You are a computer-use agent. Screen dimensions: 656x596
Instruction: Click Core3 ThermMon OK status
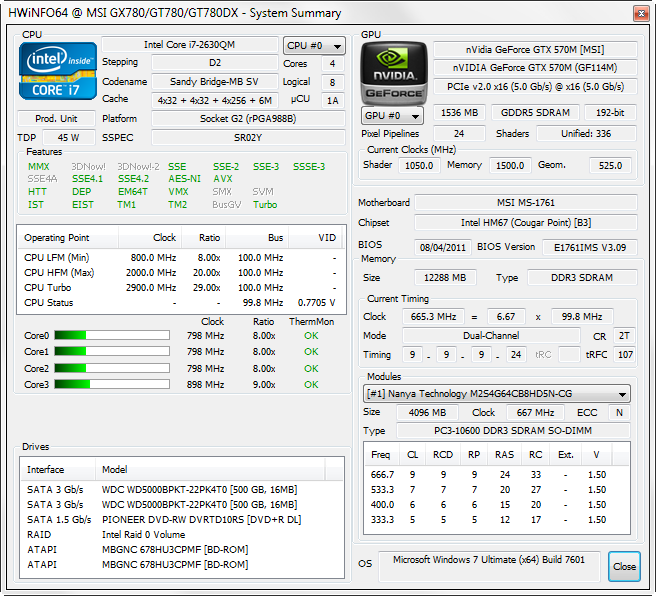pyautogui.click(x=311, y=384)
